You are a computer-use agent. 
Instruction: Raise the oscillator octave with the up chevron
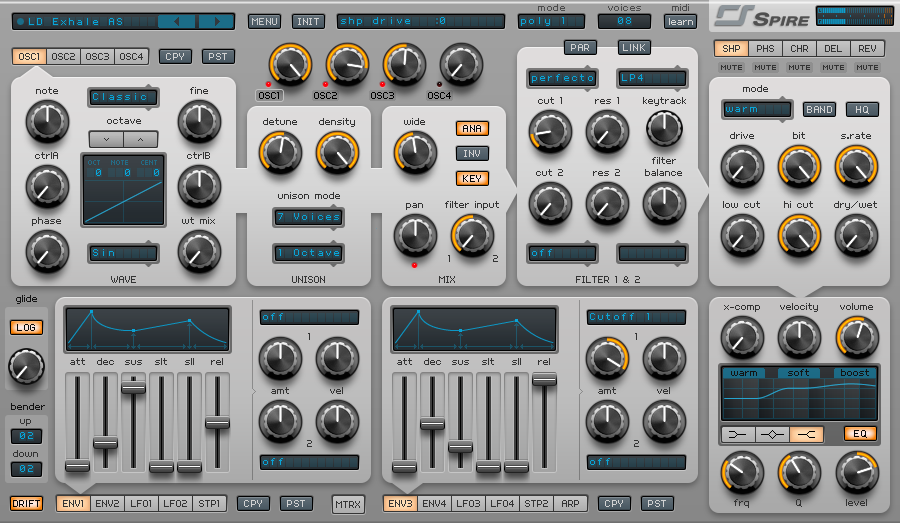click(140, 139)
